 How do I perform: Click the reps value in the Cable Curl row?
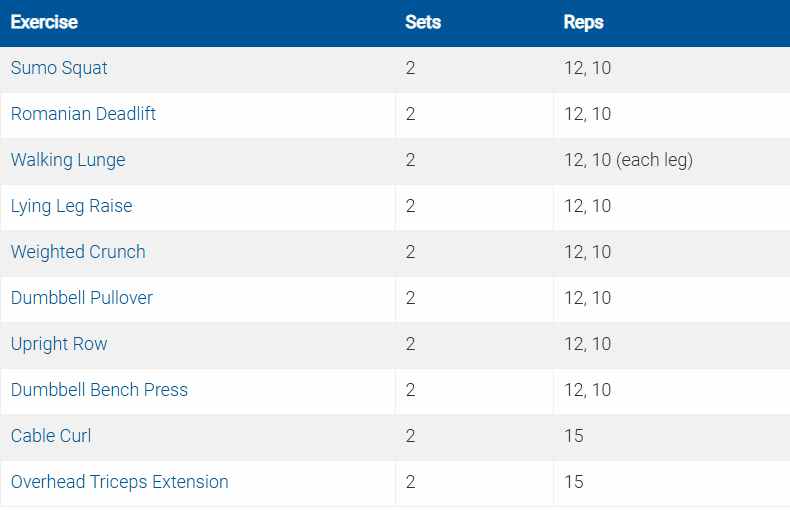click(x=574, y=437)
